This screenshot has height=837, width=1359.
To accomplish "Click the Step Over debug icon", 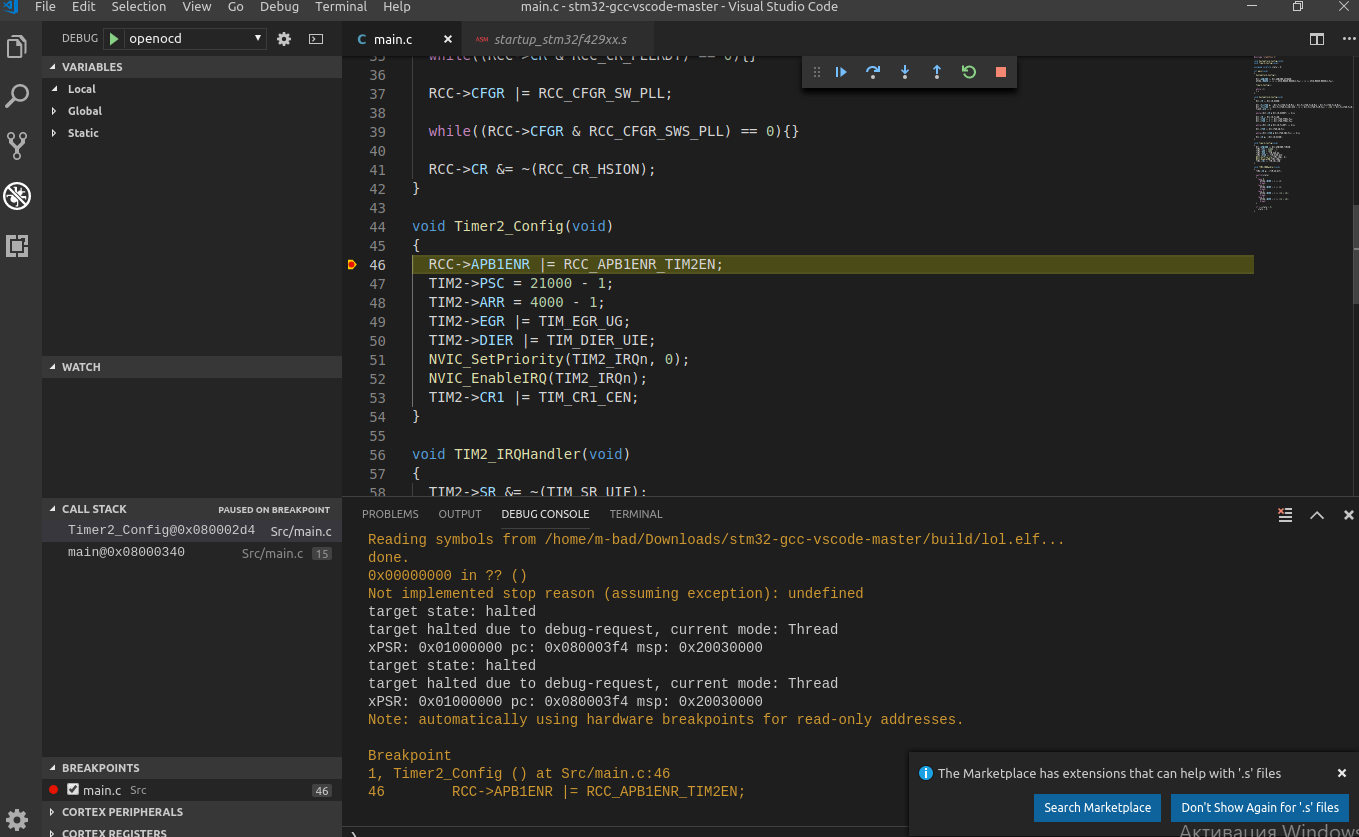I will tap(873, 72).
